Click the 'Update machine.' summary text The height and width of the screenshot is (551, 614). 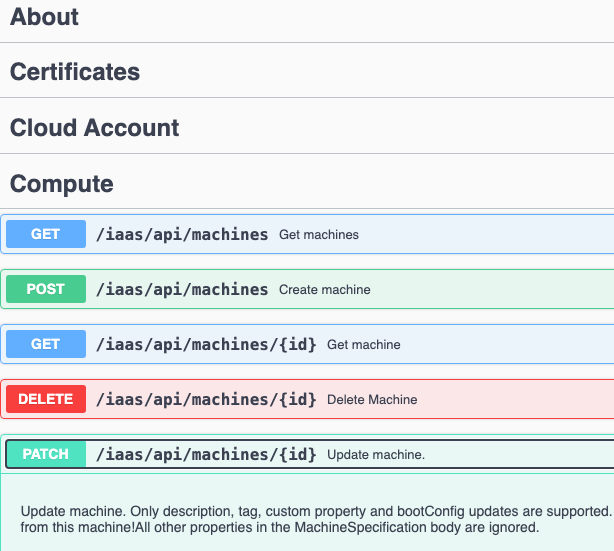[376, 455]
